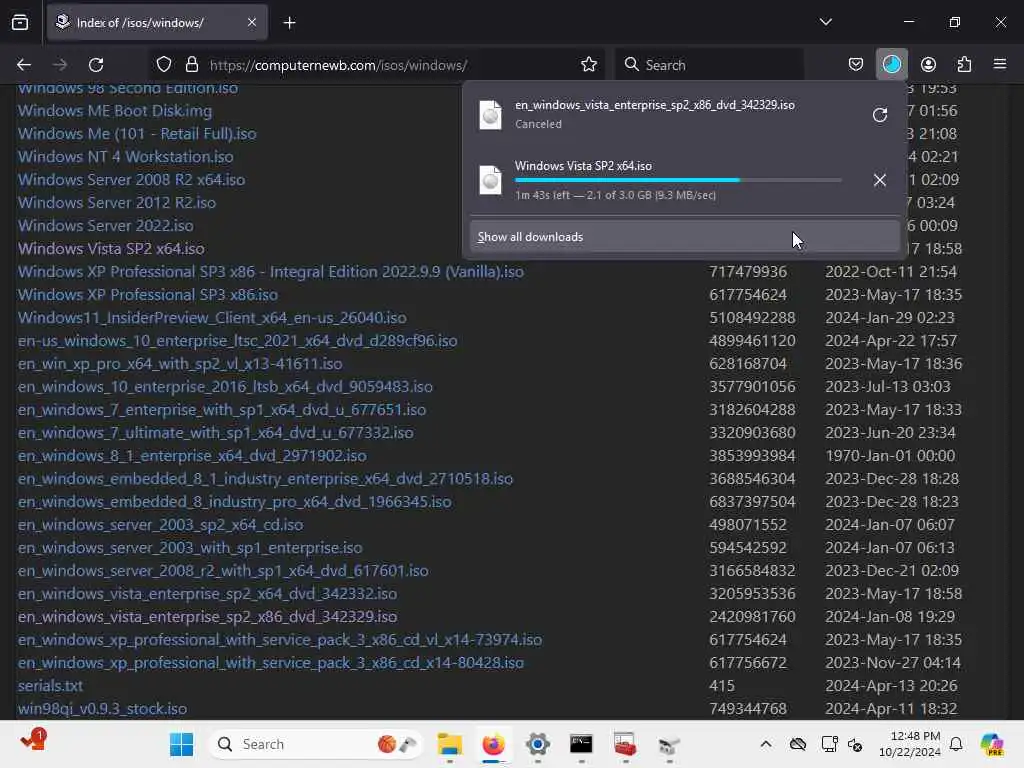Open Windows Me (101 - Retail Full).iso
Image resolution: width=1024 pixels, height=768 pixels.
tap(137, 134)
